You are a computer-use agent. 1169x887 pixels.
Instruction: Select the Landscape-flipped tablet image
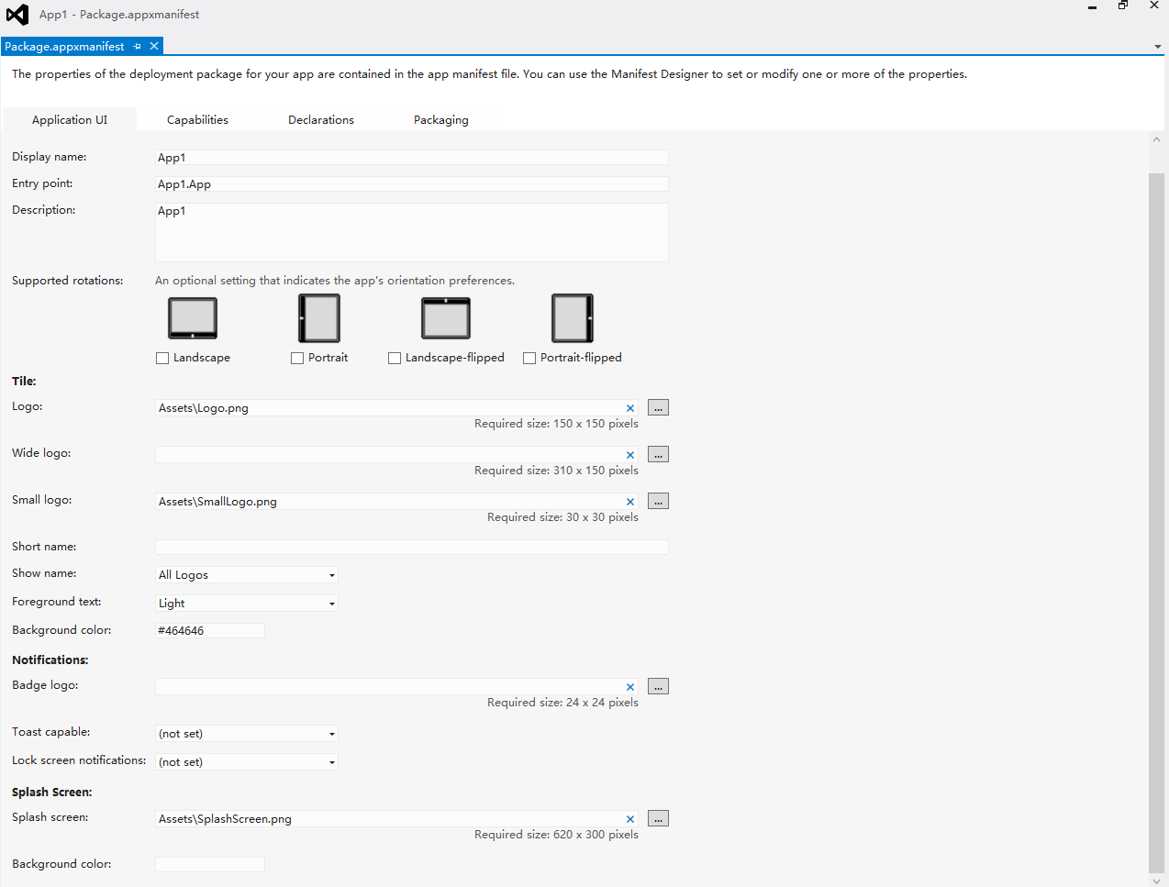446,318
